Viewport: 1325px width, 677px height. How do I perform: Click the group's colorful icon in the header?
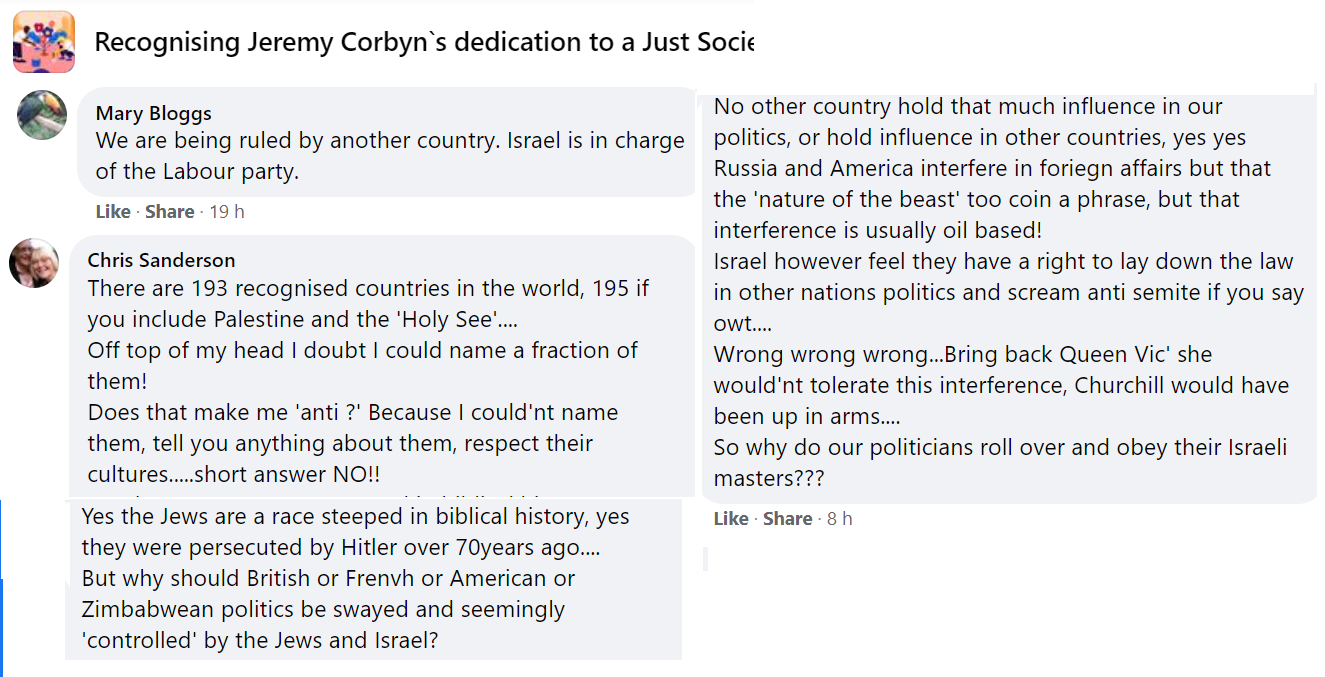pos(44,42)
